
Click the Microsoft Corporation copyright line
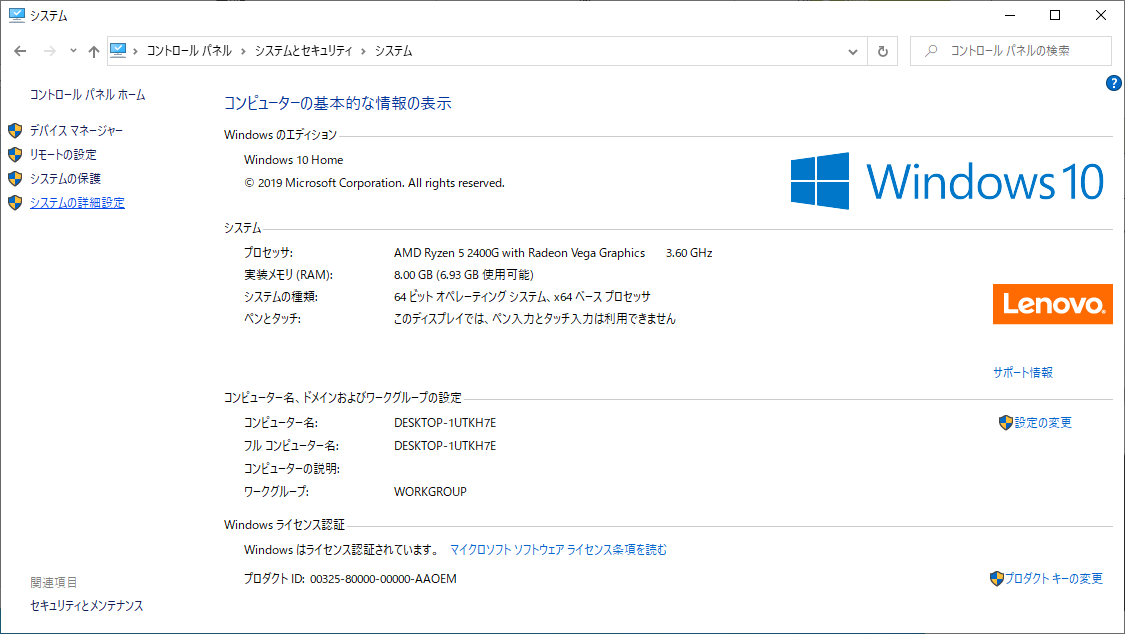click(x=375, y=183)
